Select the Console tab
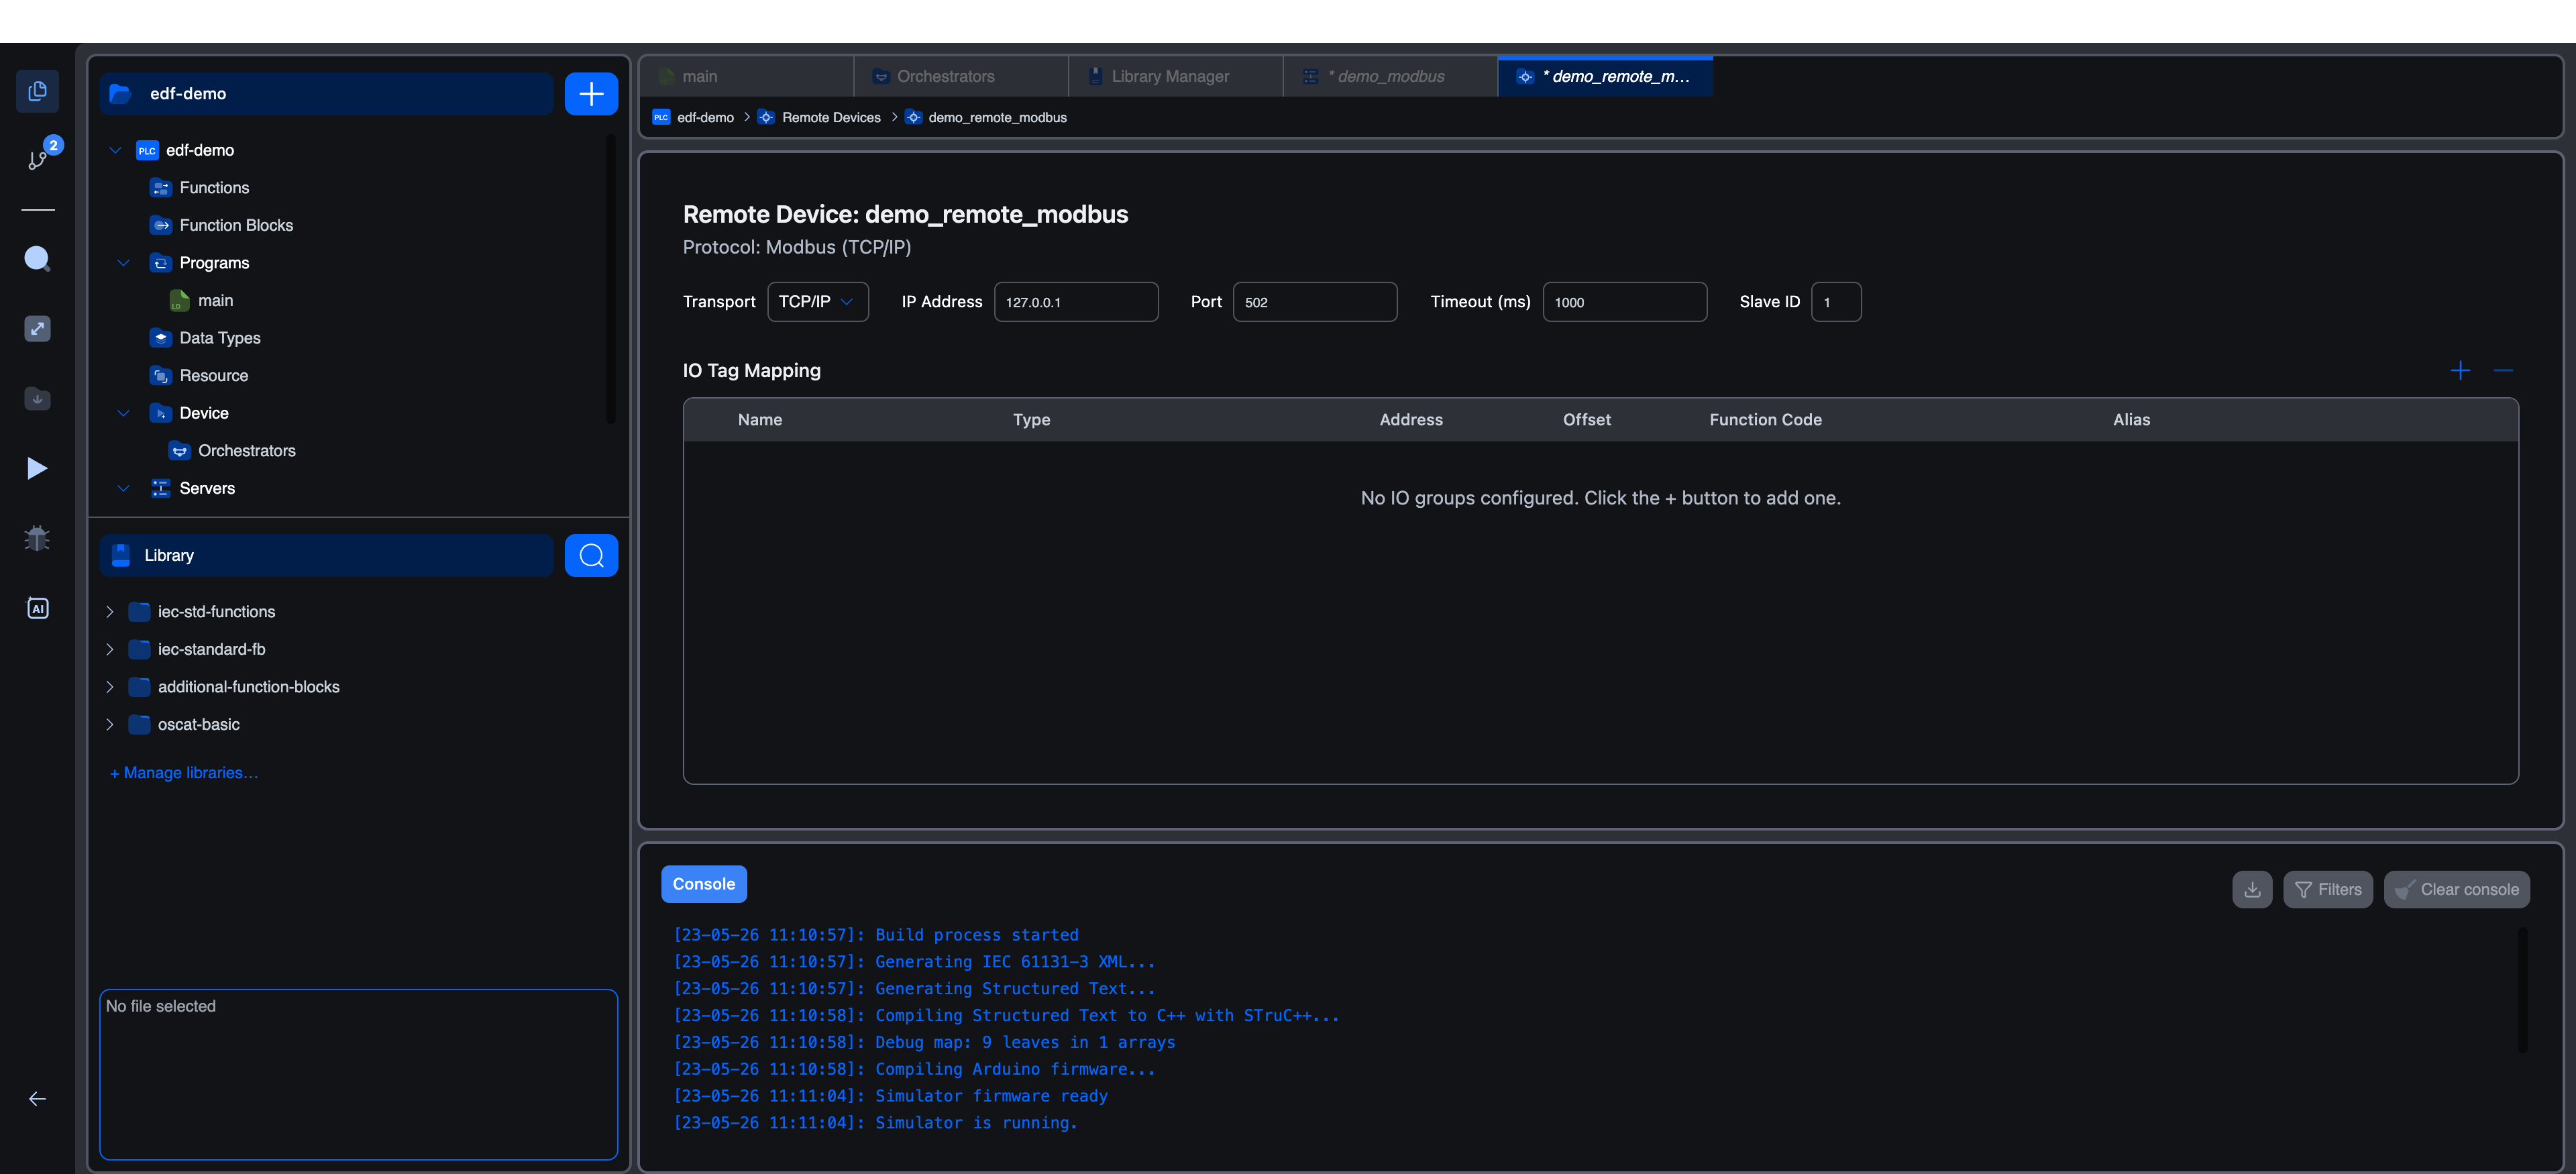 click(703, 884)
